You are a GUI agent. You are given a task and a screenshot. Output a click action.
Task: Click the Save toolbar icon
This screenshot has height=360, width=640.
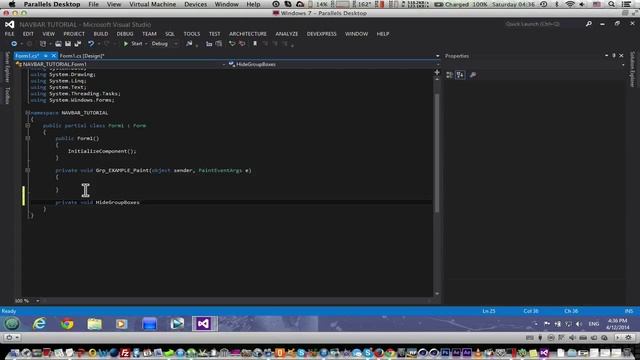(68, 44)
